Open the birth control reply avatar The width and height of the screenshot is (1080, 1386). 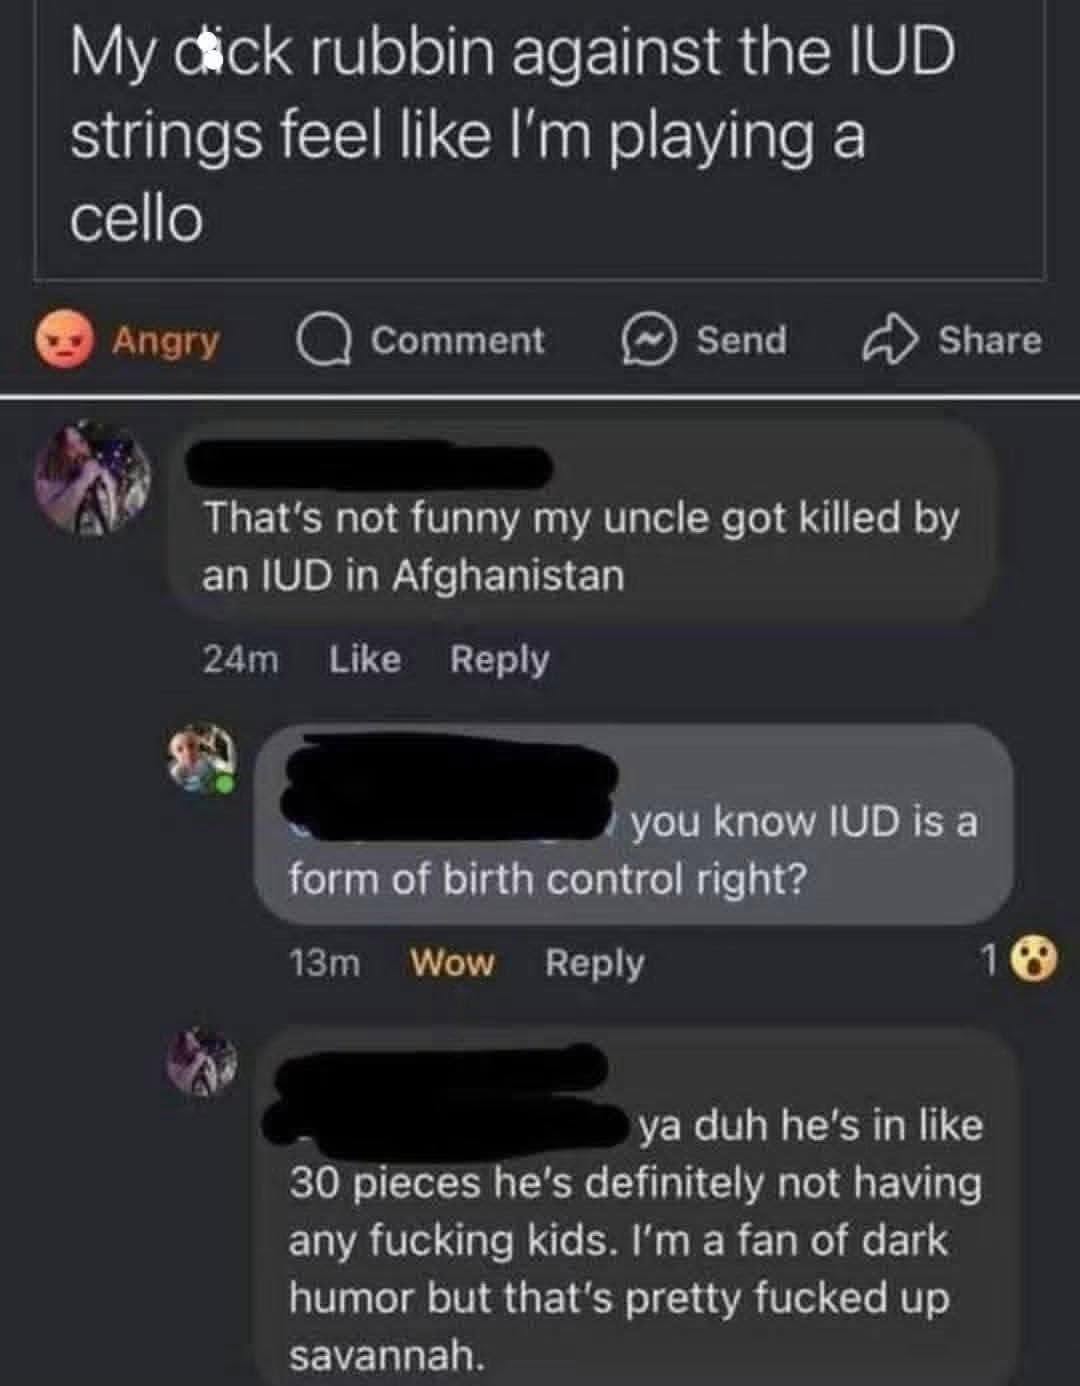[x=201, y=759]
